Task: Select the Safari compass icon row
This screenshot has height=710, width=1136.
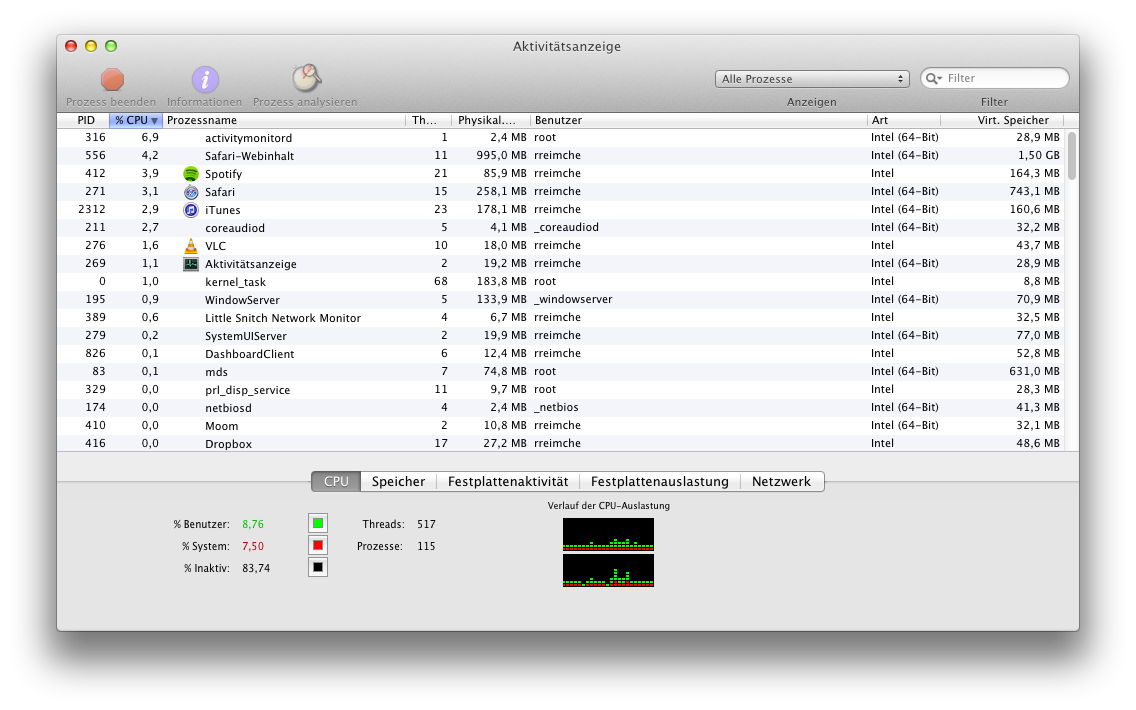Action: [x=191, y=192]
